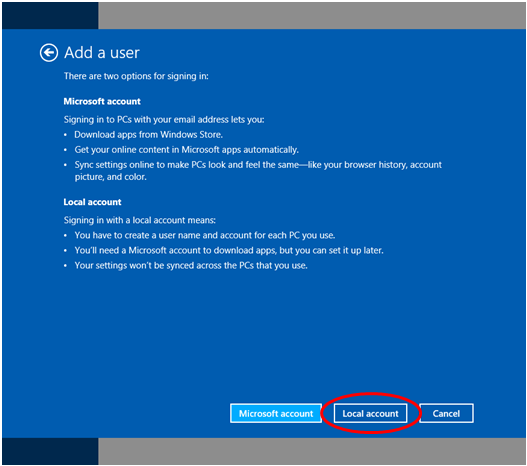Click 'You'll need a Microsoft account to download' bullet
The image size is (527, 466).
pos(229,250)
